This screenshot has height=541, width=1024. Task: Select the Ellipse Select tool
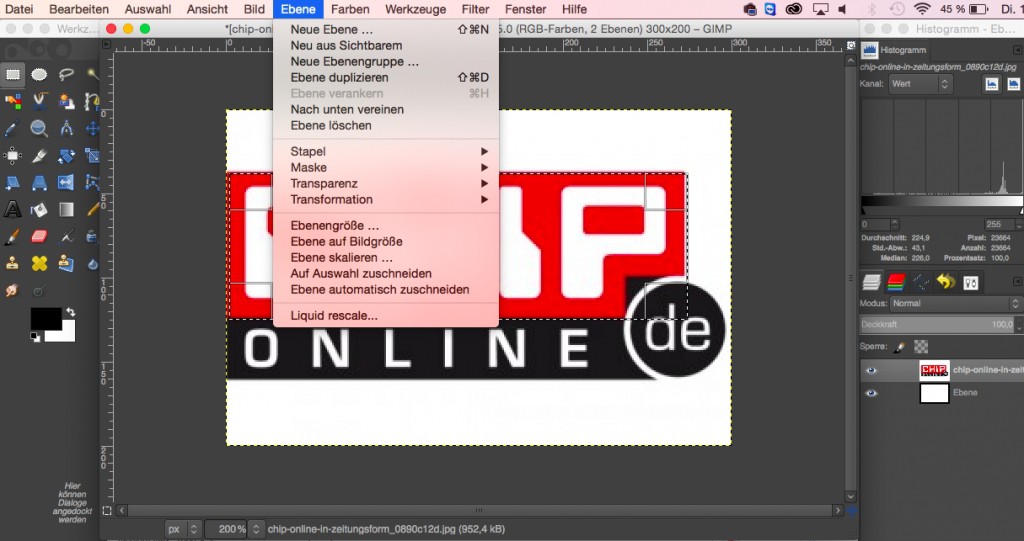pos(40,74)
